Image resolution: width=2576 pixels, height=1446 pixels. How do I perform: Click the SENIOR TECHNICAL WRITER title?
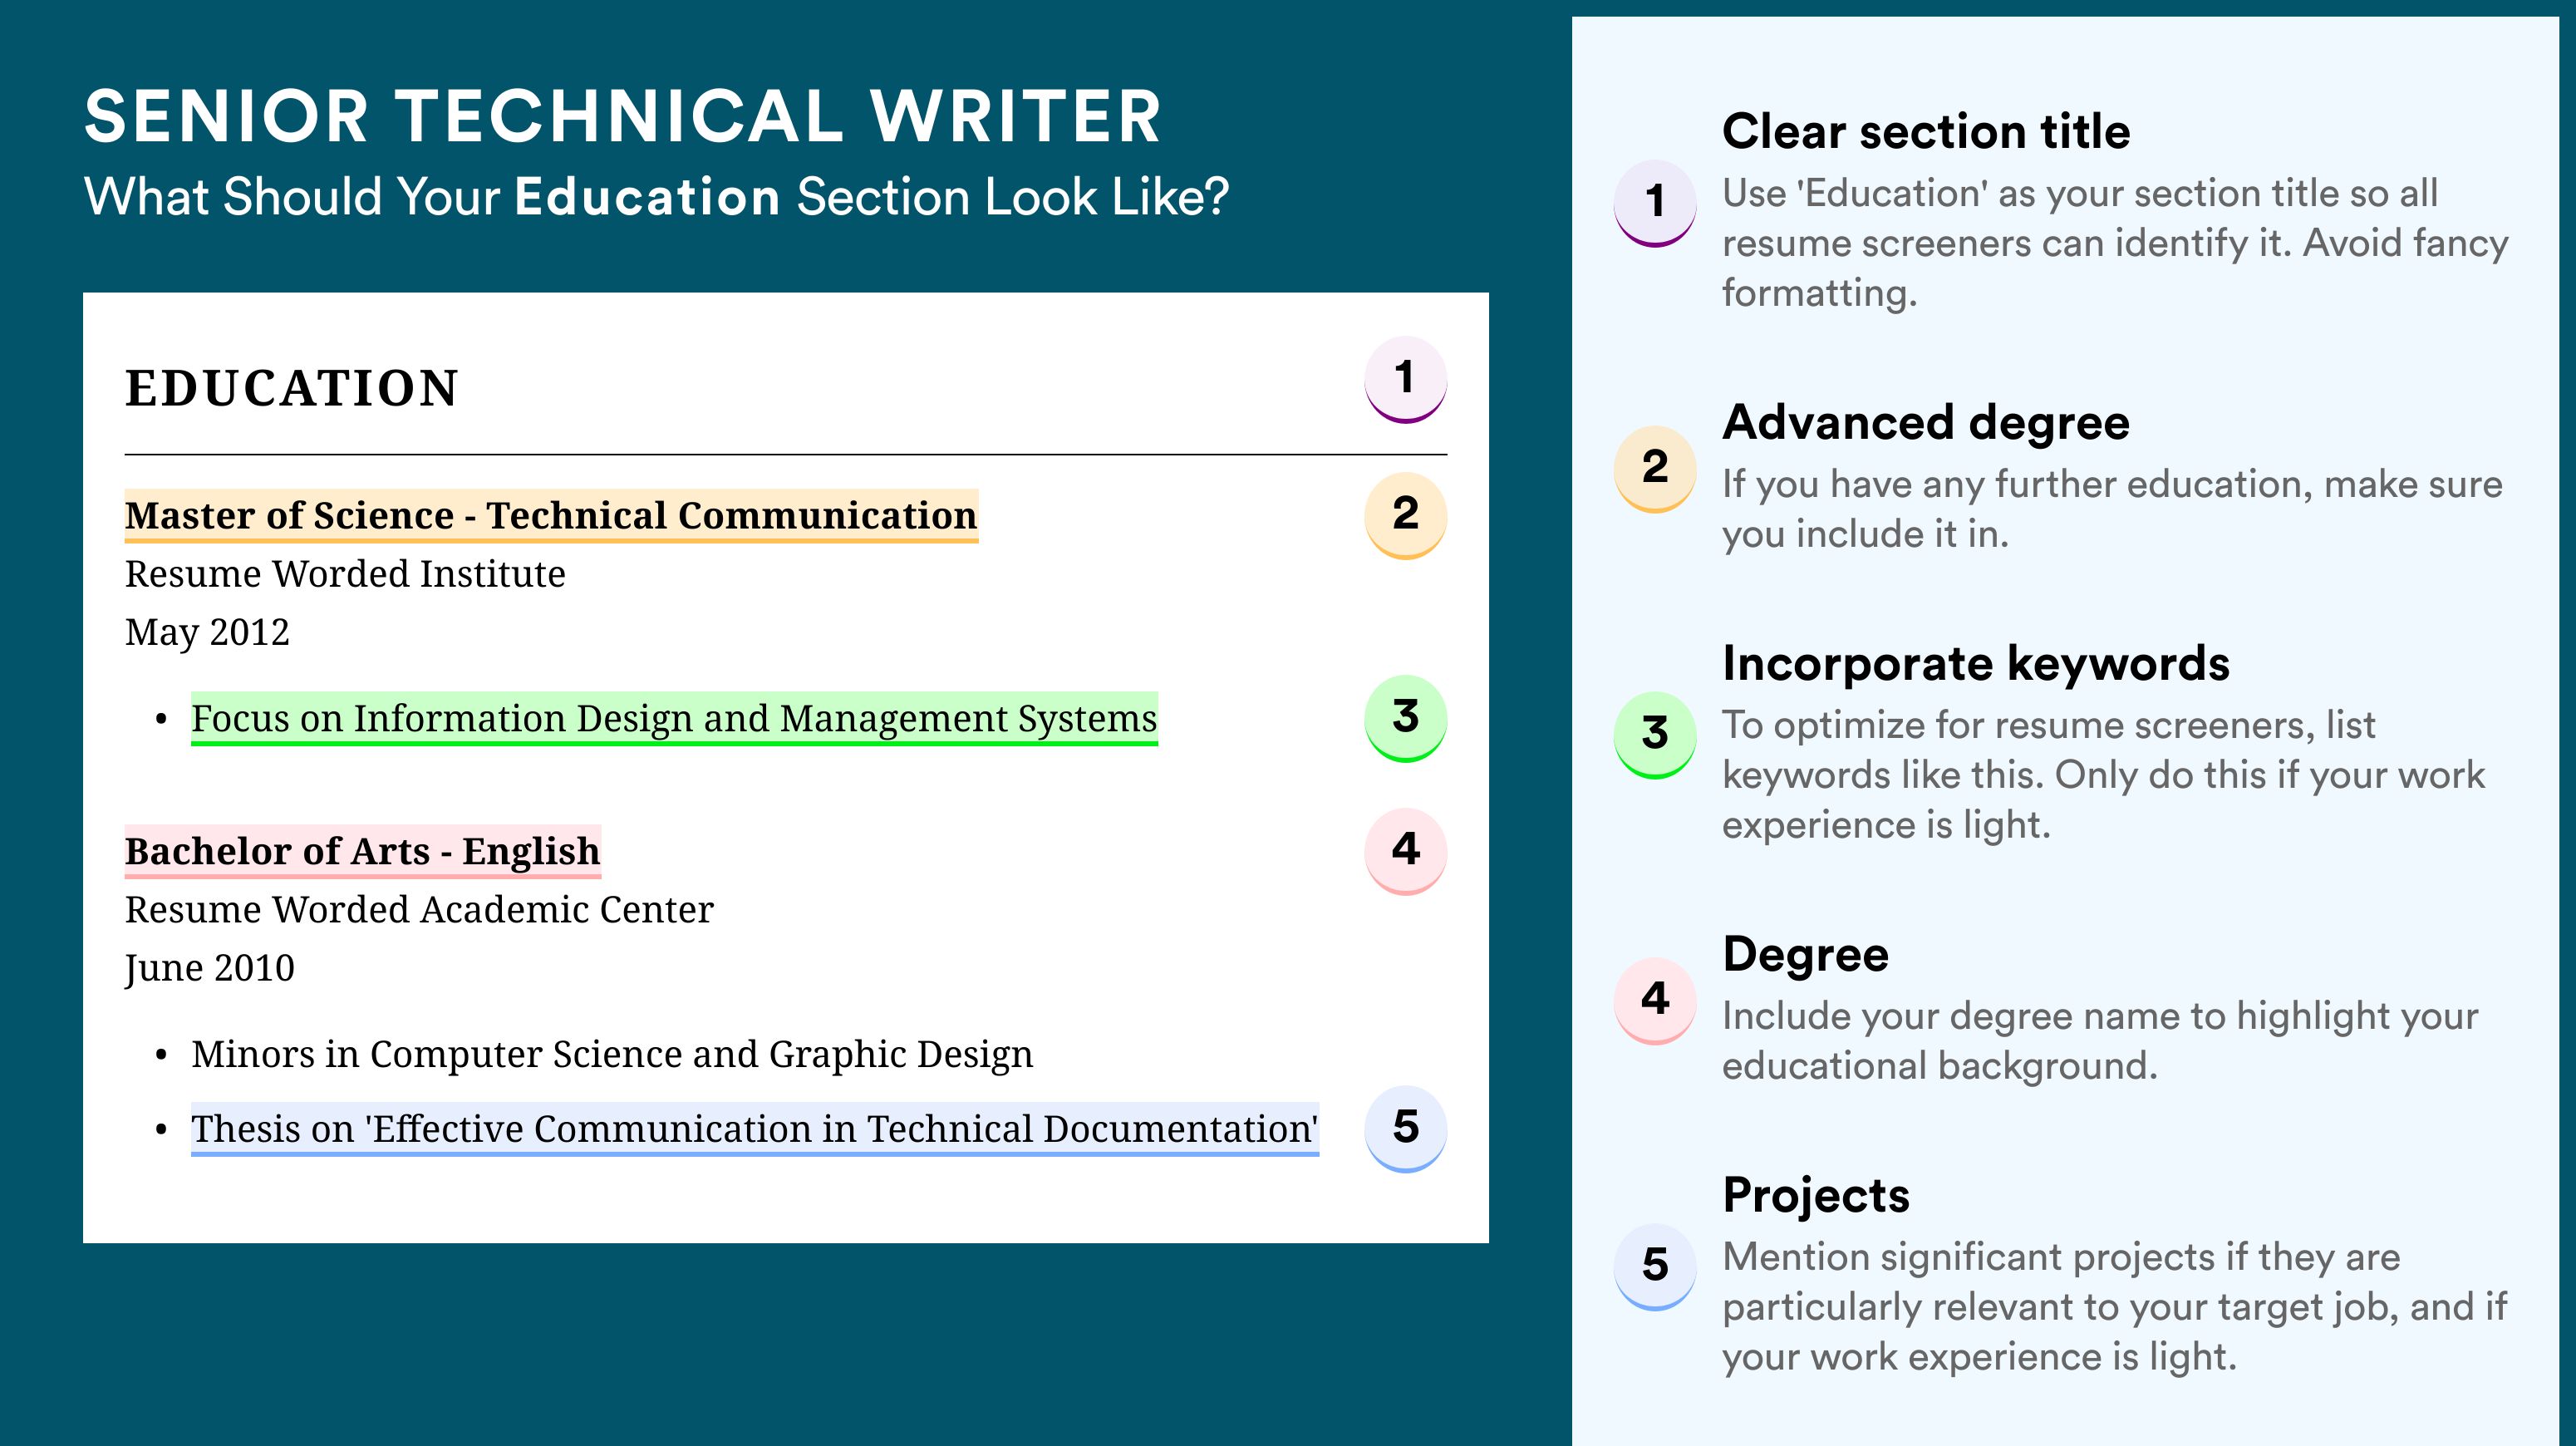[623, 116]
